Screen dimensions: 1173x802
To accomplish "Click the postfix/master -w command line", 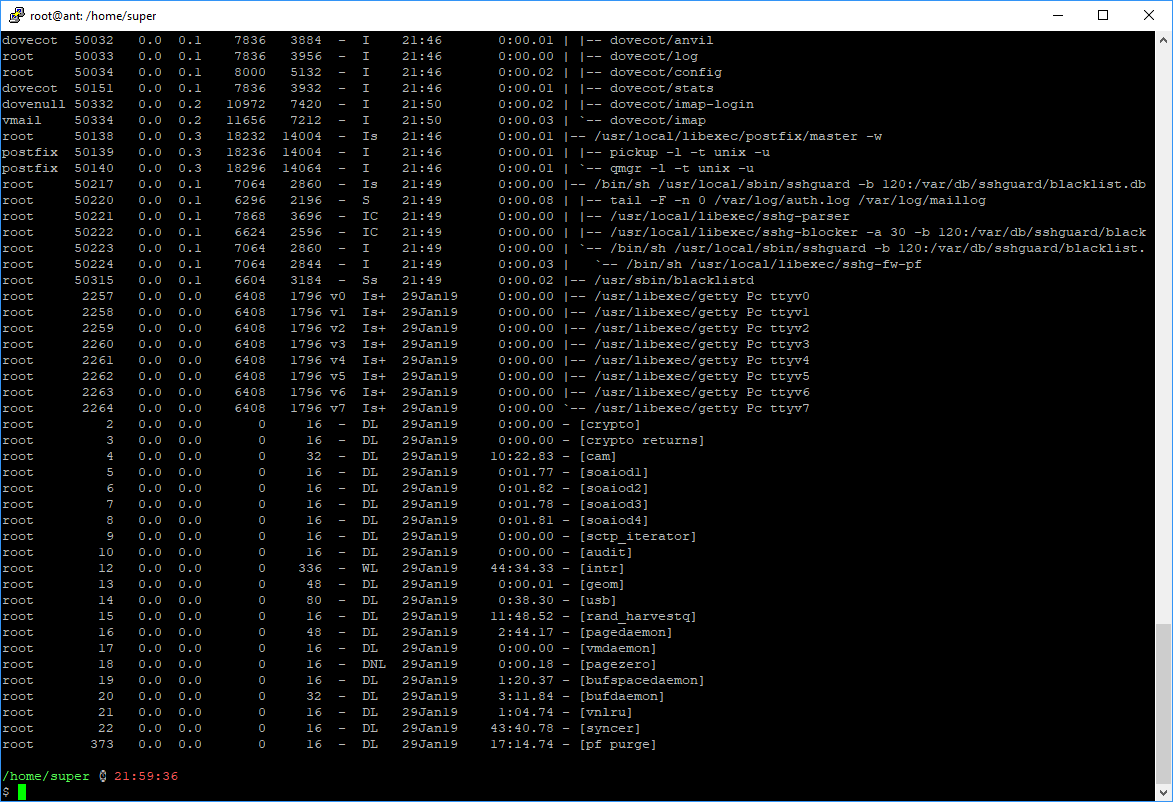I will pos(735,136).
